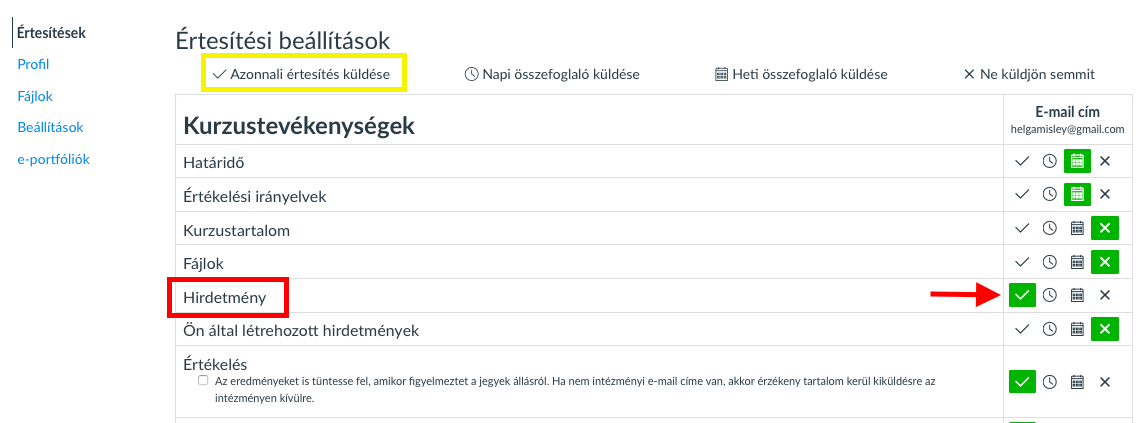Go to Fájlok in the left sidebar
This screenshot has height=423, width=1141.
[x=35, y=96]
